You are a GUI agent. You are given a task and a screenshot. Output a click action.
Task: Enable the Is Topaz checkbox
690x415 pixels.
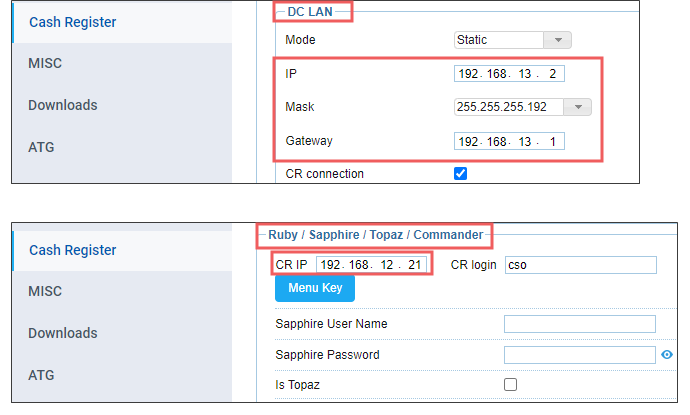pos(511,384)
